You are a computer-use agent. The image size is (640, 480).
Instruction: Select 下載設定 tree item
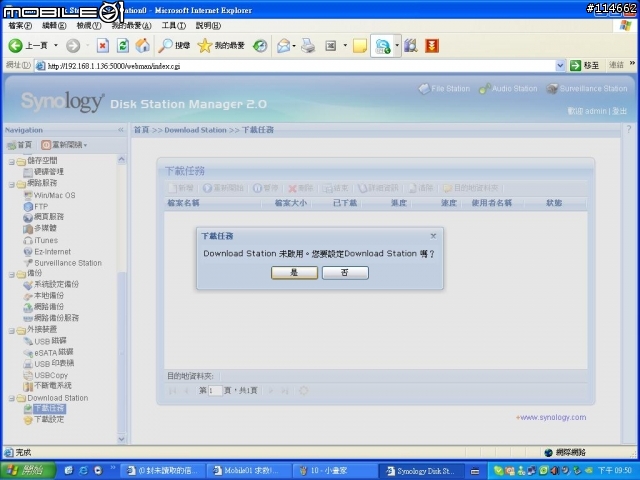(x=44, y=419)
